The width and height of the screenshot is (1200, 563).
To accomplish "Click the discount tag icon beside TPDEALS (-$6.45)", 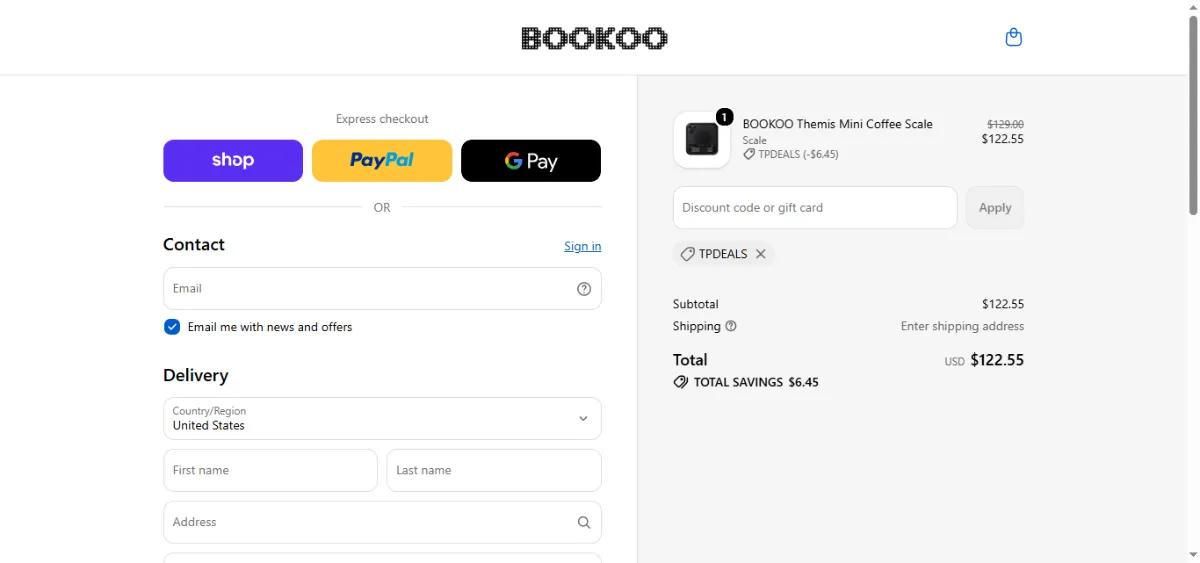I will 749,155.
